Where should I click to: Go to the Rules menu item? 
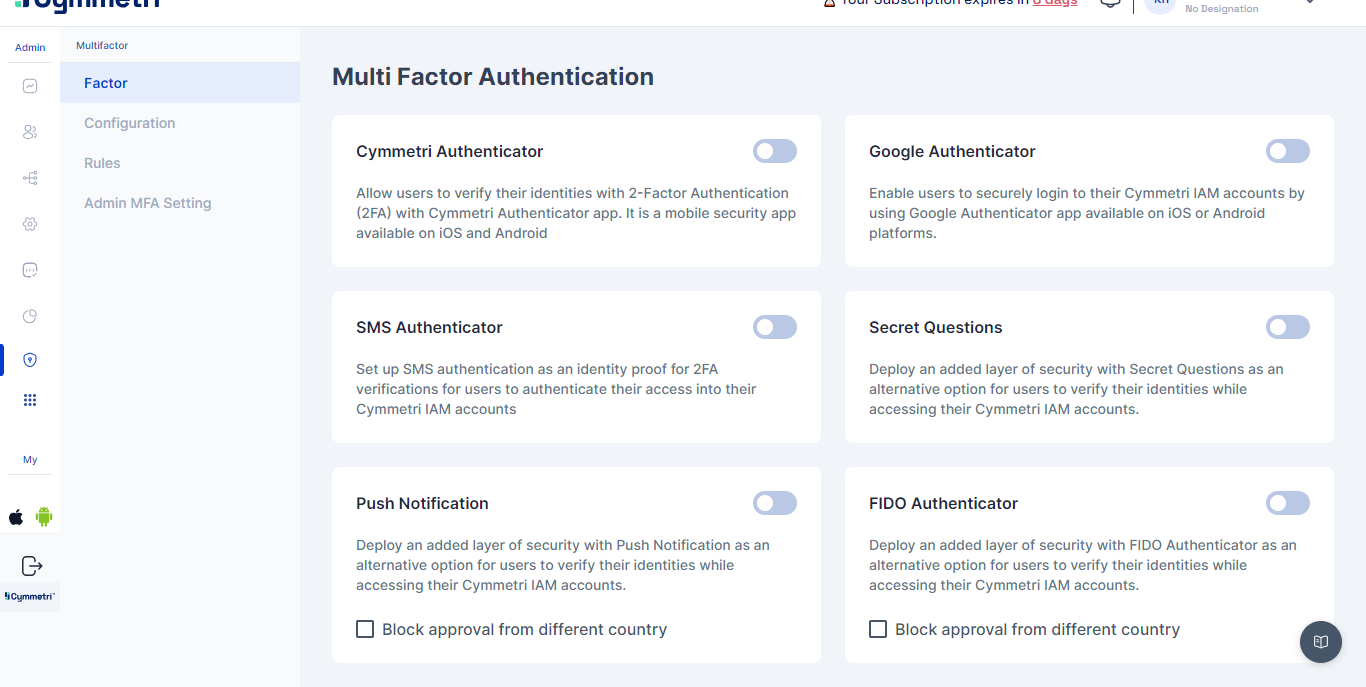[x=102, y=163]
